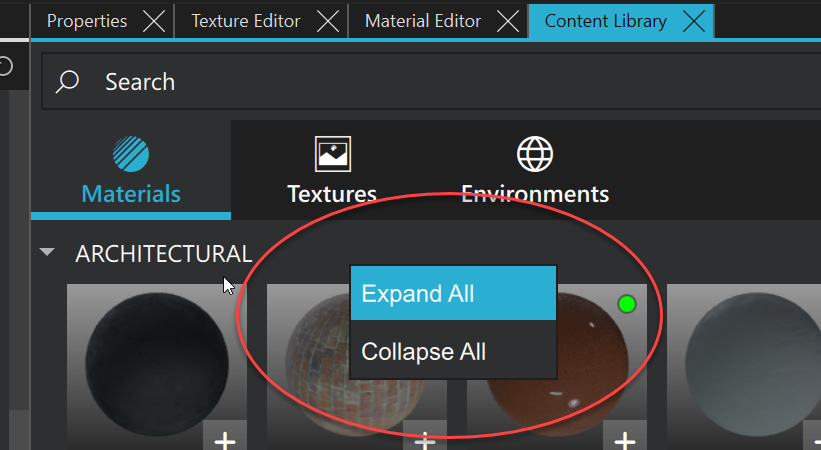821x450 pixels.
Task: Click the green status dot on material
Action: pyautogui.click(x=627, y=303)
